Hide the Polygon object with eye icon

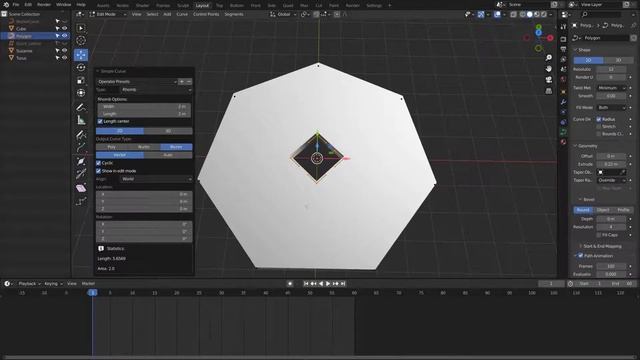(64, 36)
